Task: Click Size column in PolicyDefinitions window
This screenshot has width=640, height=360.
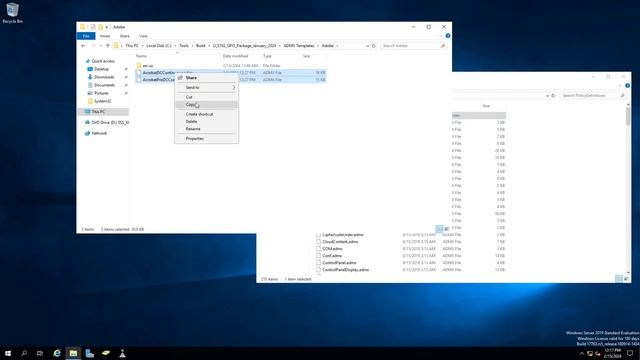Action: click(x=486, y=106)
